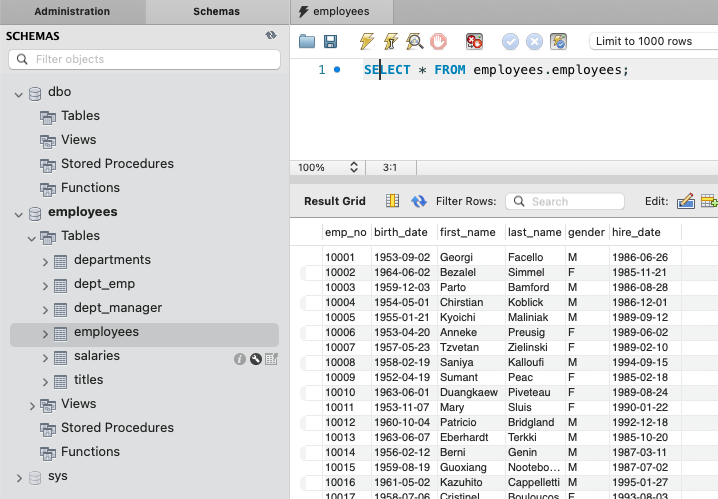Image resolution: width=718 pixels, height=499 pixels.
Task: Select the dept_manager table
Action: (118, 308)
